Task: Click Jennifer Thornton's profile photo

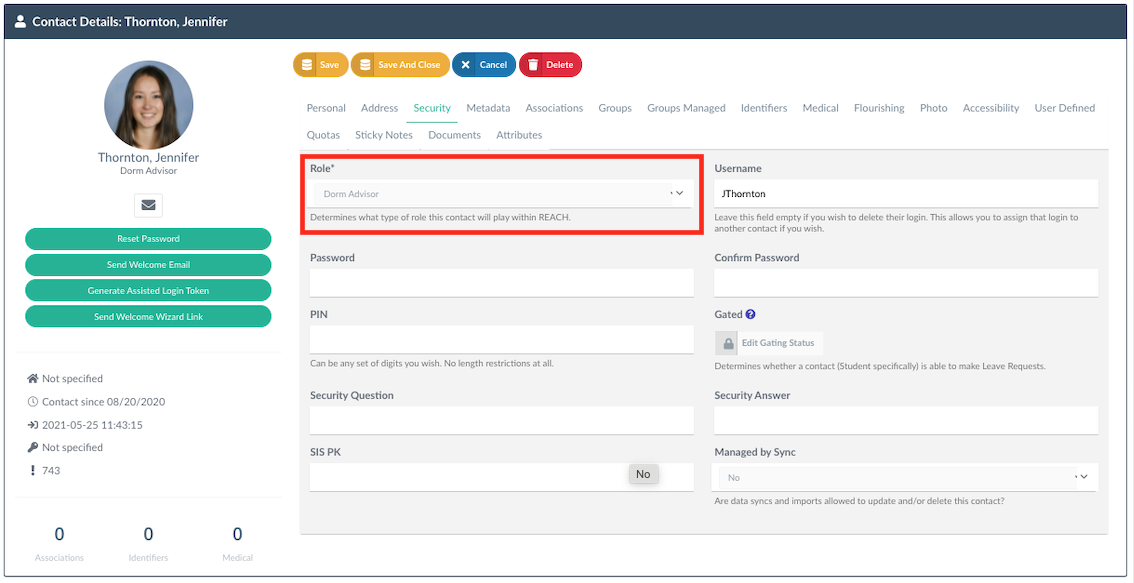Action: [x=148, y=105]
